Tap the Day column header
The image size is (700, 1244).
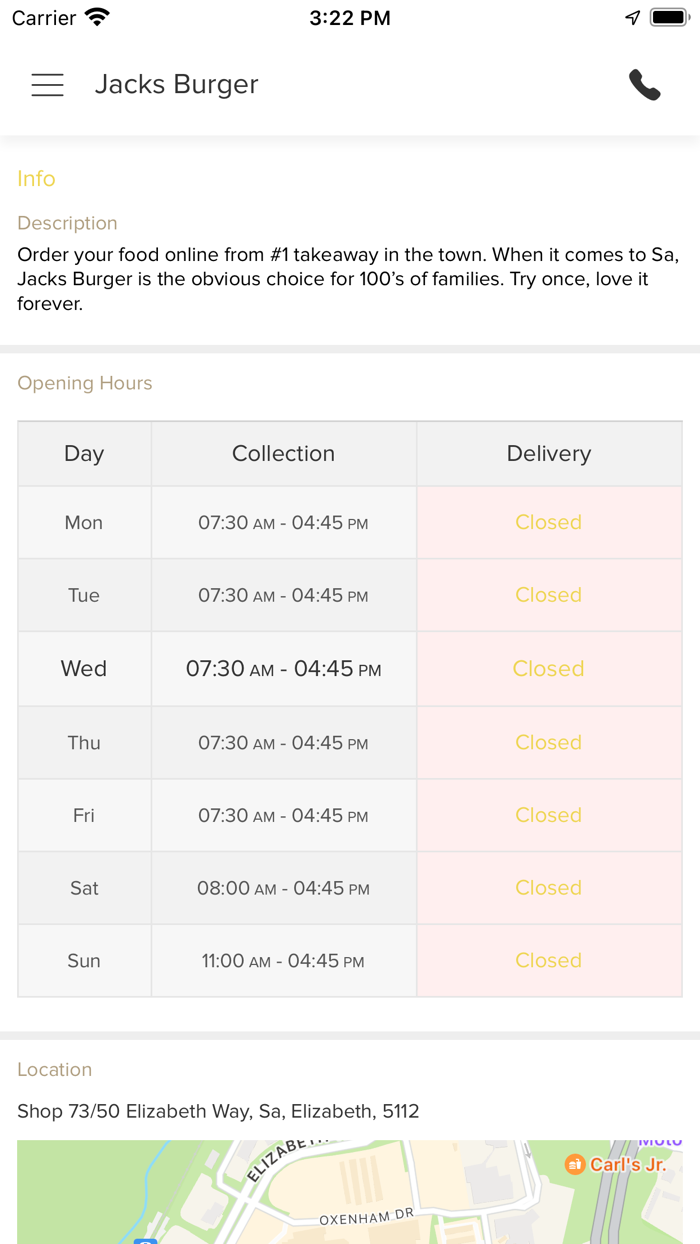tap(84, 454)
